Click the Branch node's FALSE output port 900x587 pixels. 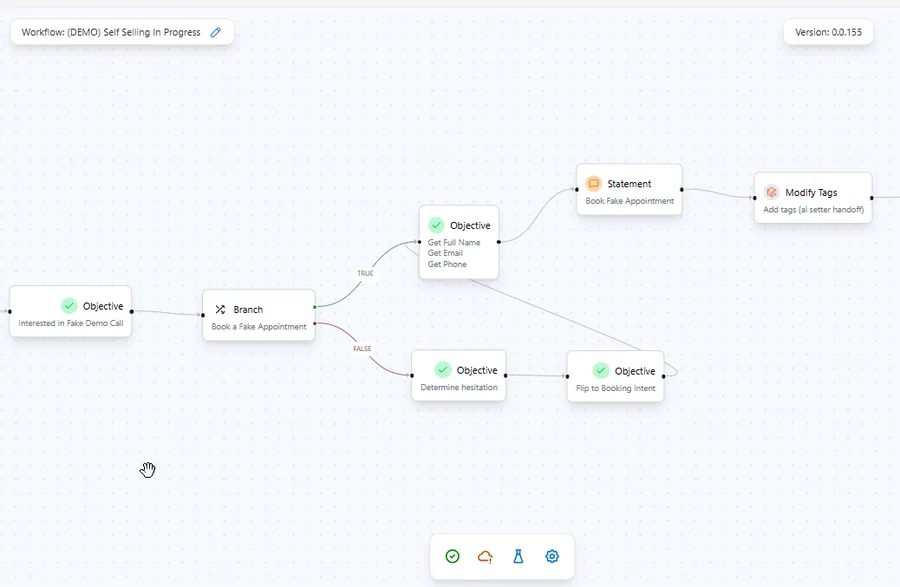[315, 324]
